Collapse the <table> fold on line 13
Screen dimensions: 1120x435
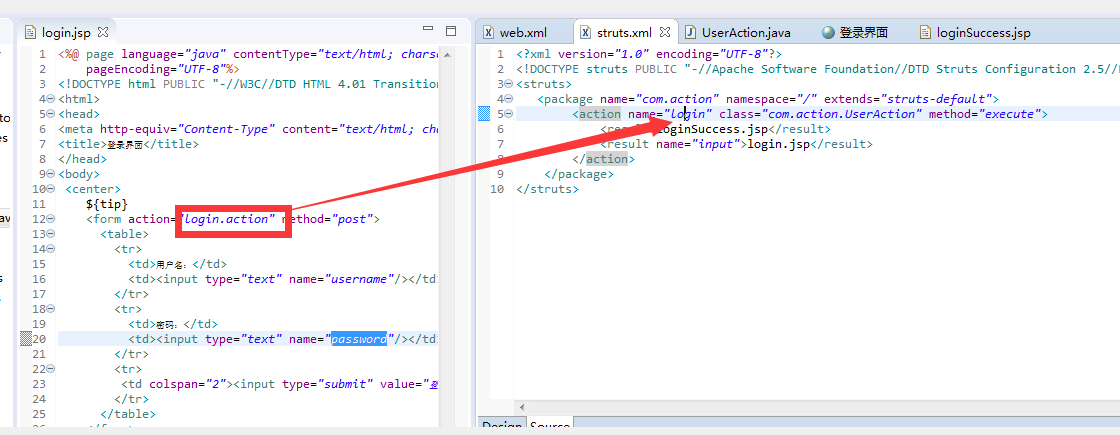[x=51, y=234]
